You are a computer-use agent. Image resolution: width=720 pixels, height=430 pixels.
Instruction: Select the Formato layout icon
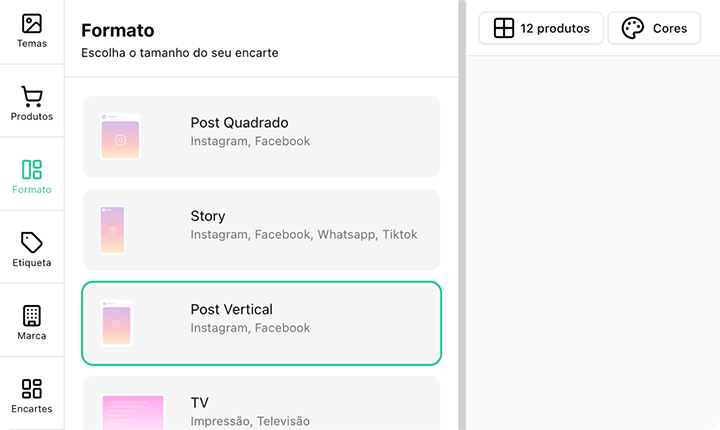[32, 170]
